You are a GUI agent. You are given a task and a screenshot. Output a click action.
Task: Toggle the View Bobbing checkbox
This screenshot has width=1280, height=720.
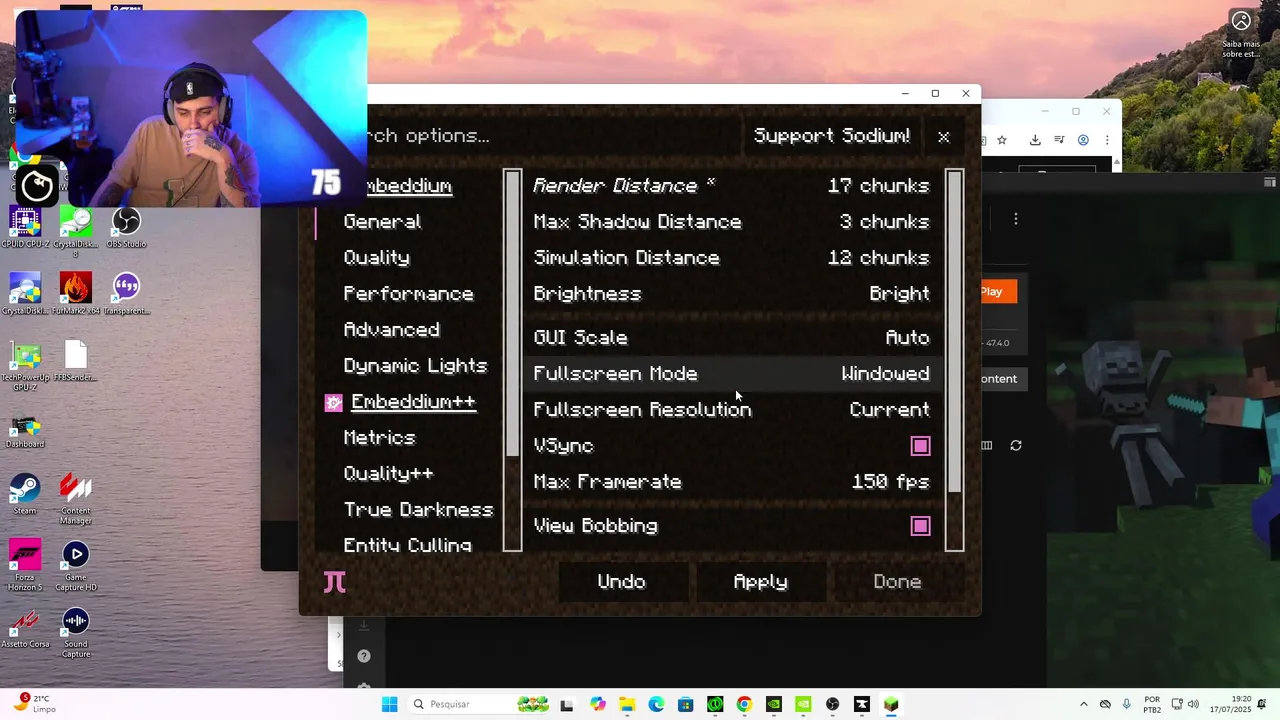pyautogui.click(x=920, y=526)
